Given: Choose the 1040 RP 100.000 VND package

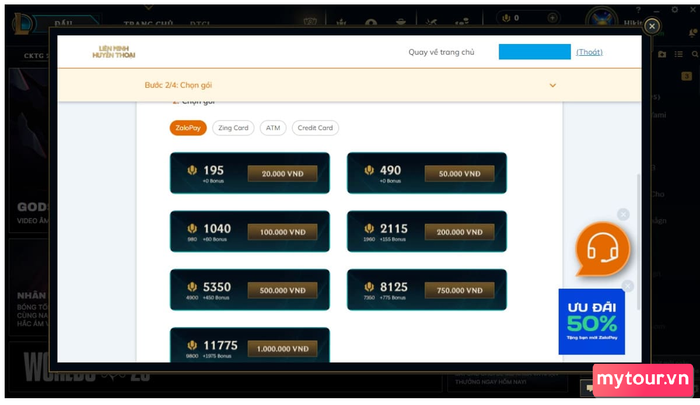Looking at the screenshot, I should coord(250,231).
